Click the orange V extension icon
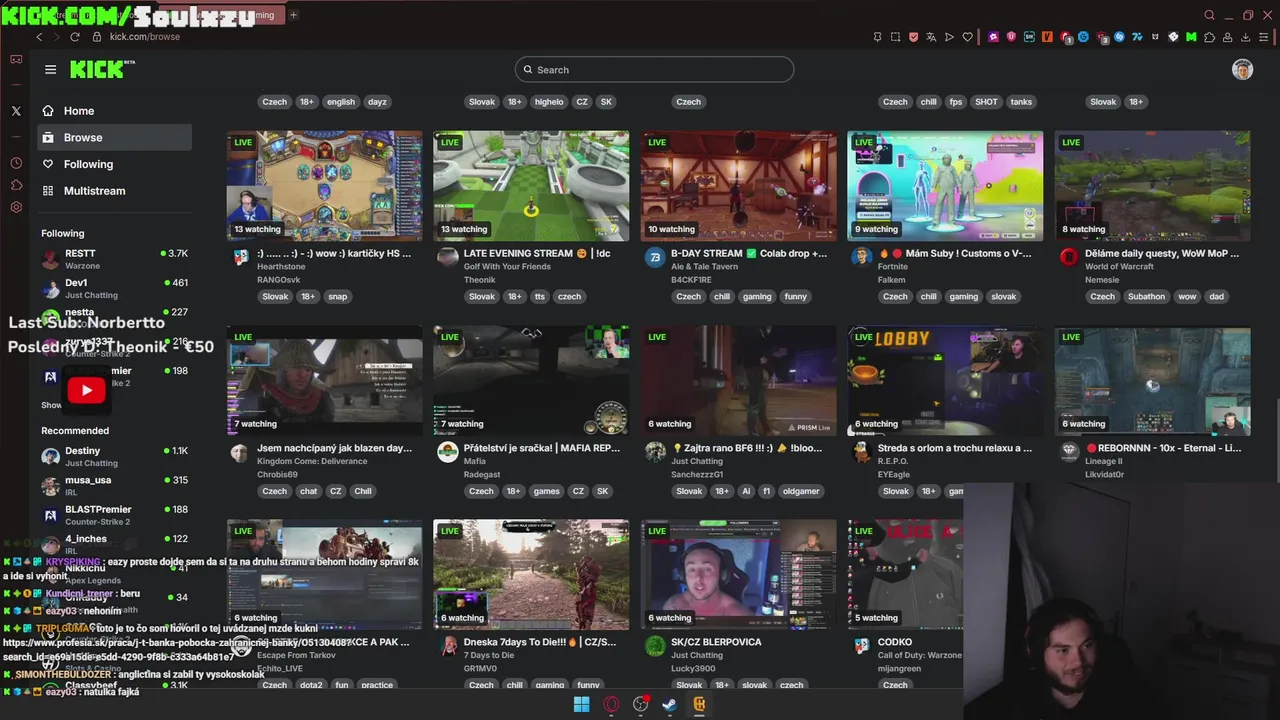The width and height of the screenshot is (1280, 720). pos(1047,37)
